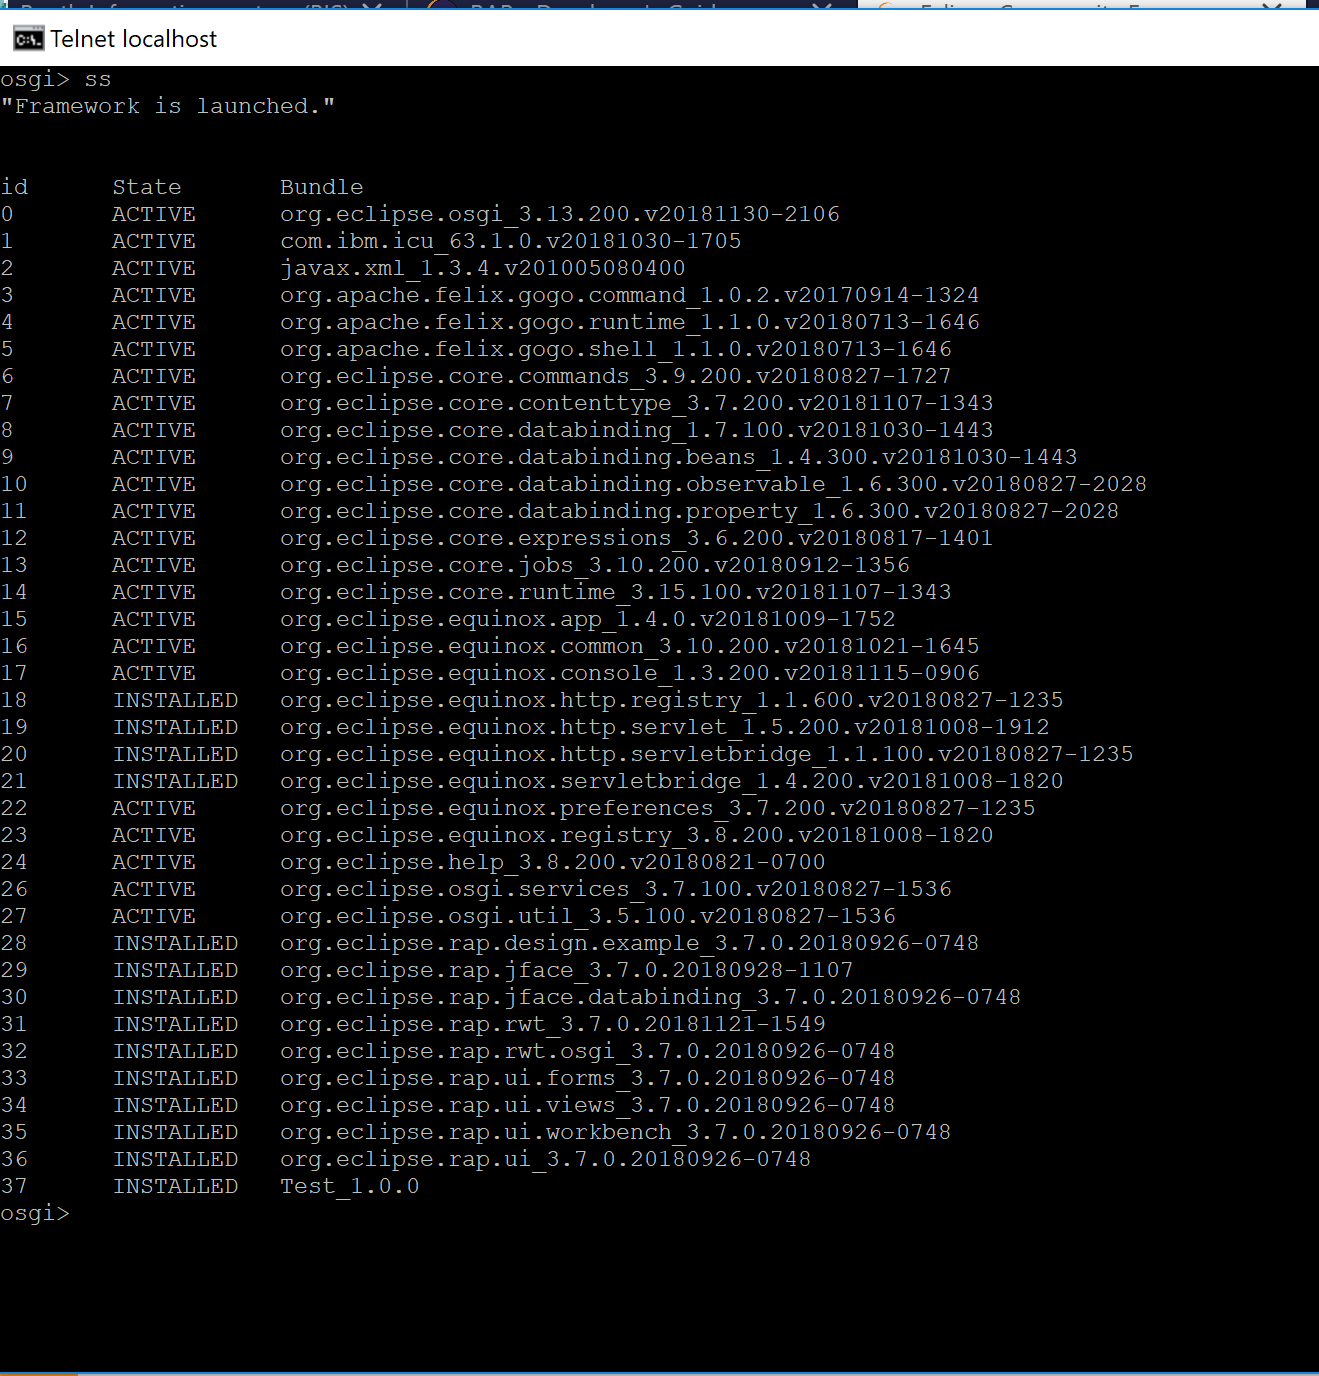
Task: Click the bundle id 10
Action: click(x=14, y=484)
